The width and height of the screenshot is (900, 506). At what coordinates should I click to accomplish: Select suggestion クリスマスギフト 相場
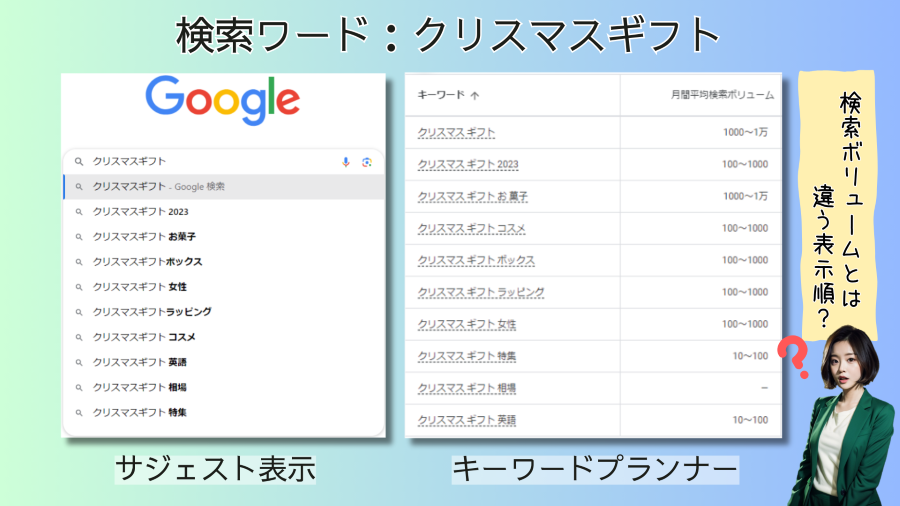(224, 387)
